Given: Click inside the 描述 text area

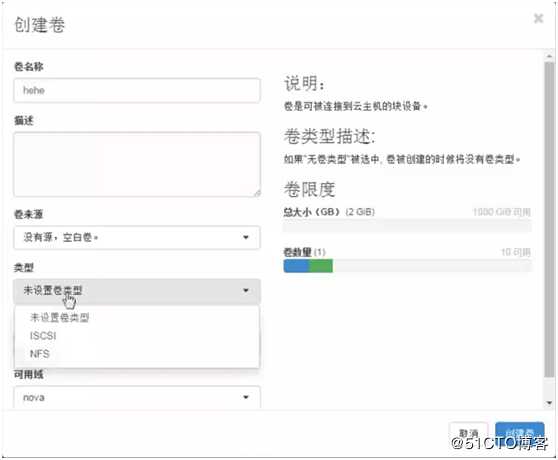Looking at the screenshot, I should click(137, 164).
